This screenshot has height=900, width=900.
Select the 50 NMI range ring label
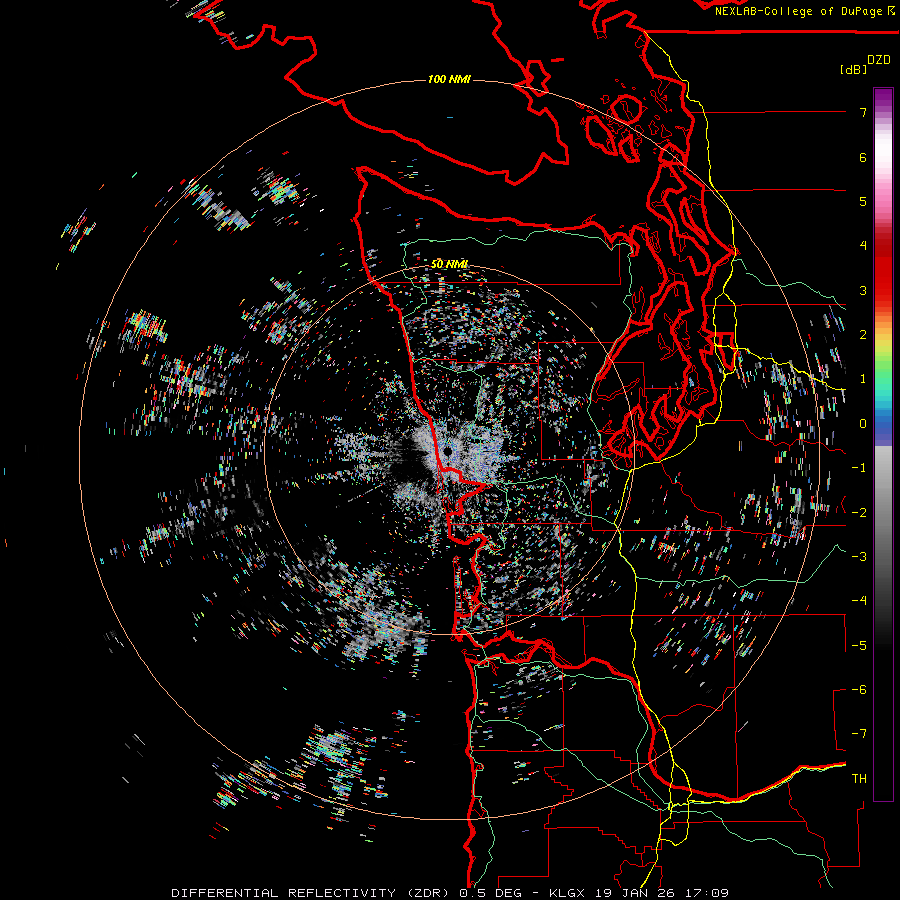coord(450,264)
